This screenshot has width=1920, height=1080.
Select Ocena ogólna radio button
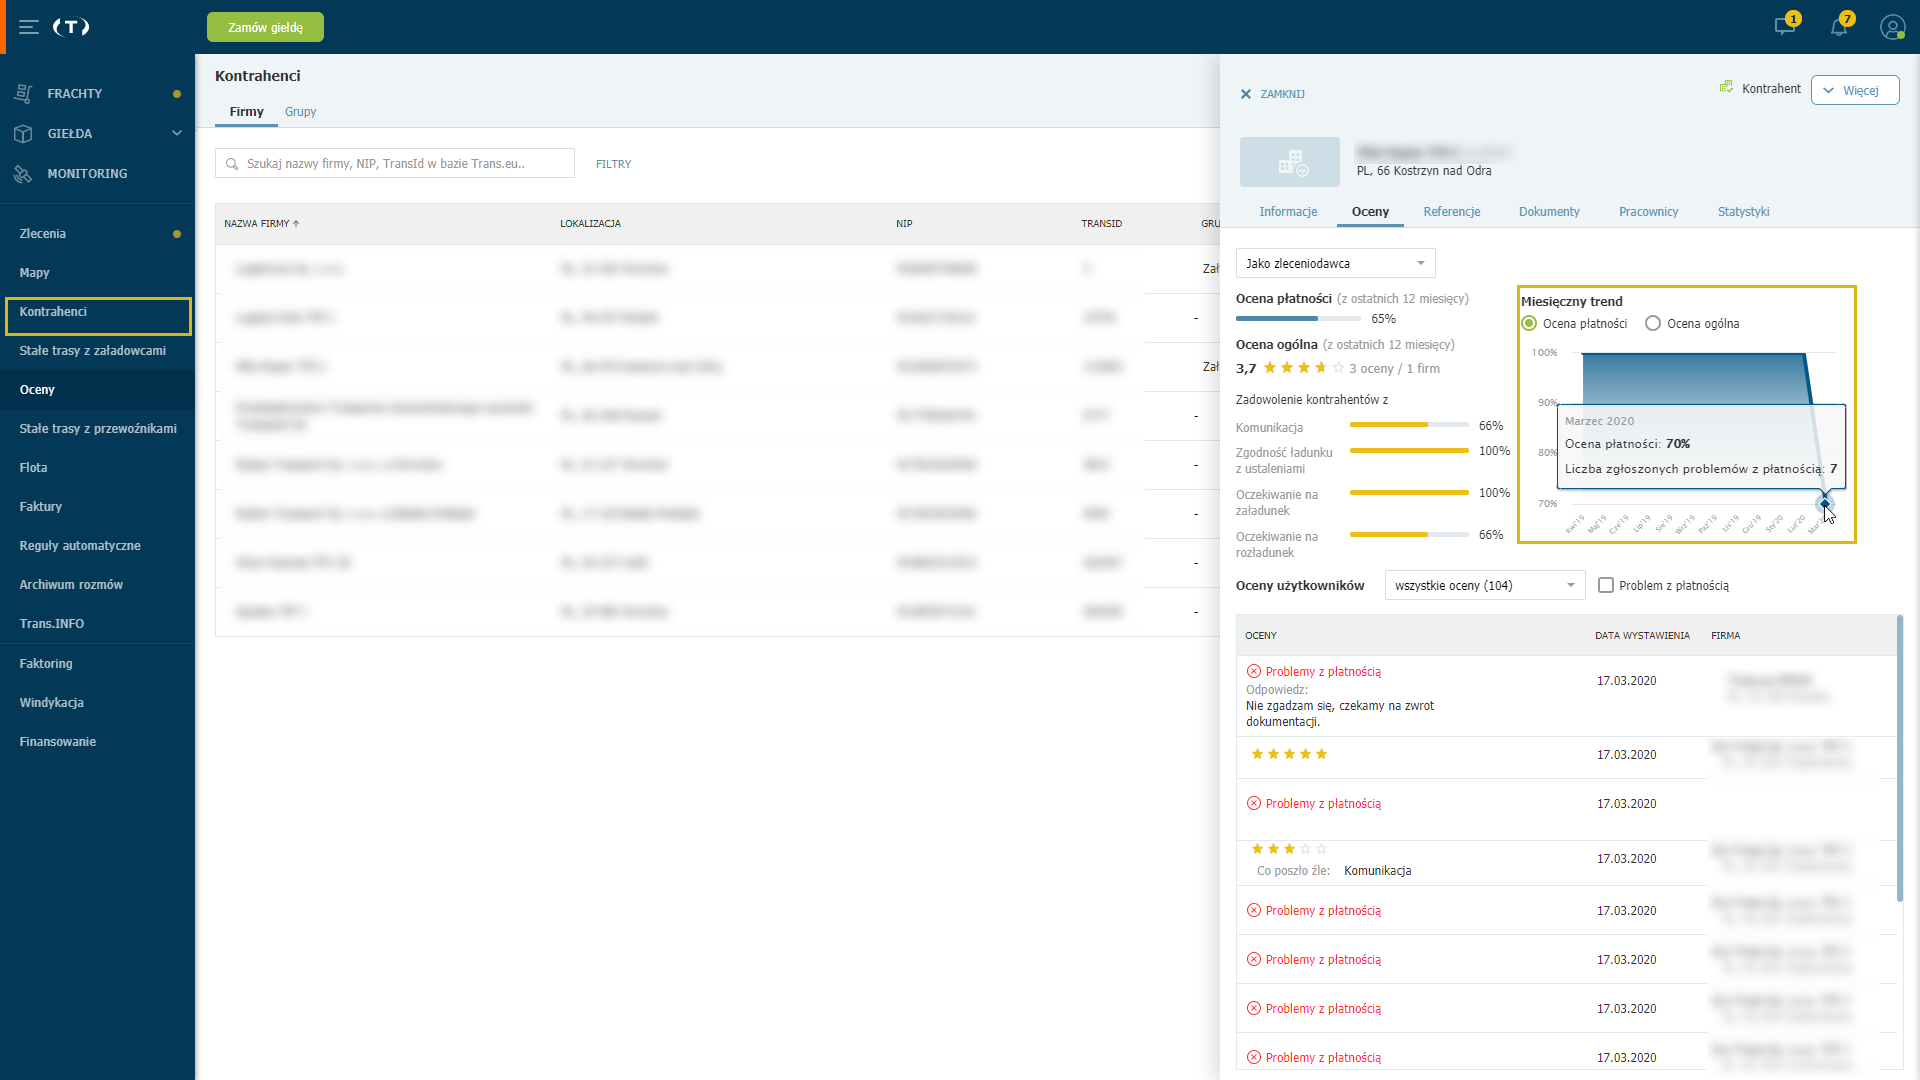coord(1653,323)
